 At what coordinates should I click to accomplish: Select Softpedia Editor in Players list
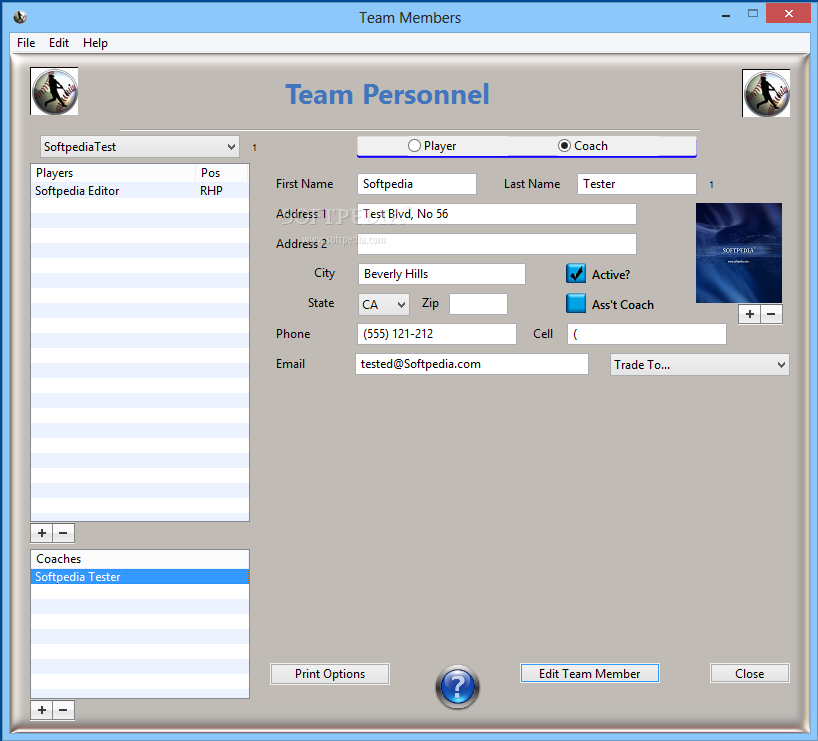coord(139,190)
